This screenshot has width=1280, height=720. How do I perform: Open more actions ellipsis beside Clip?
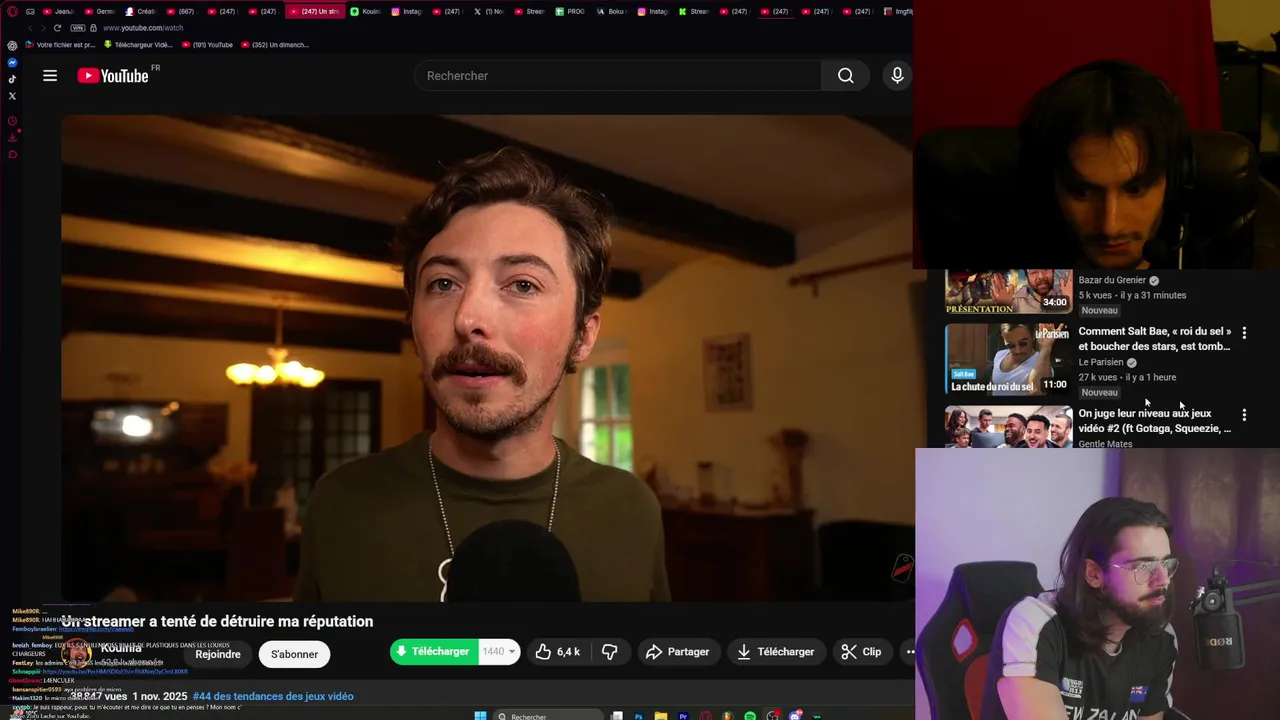click(x=908, y=652)
